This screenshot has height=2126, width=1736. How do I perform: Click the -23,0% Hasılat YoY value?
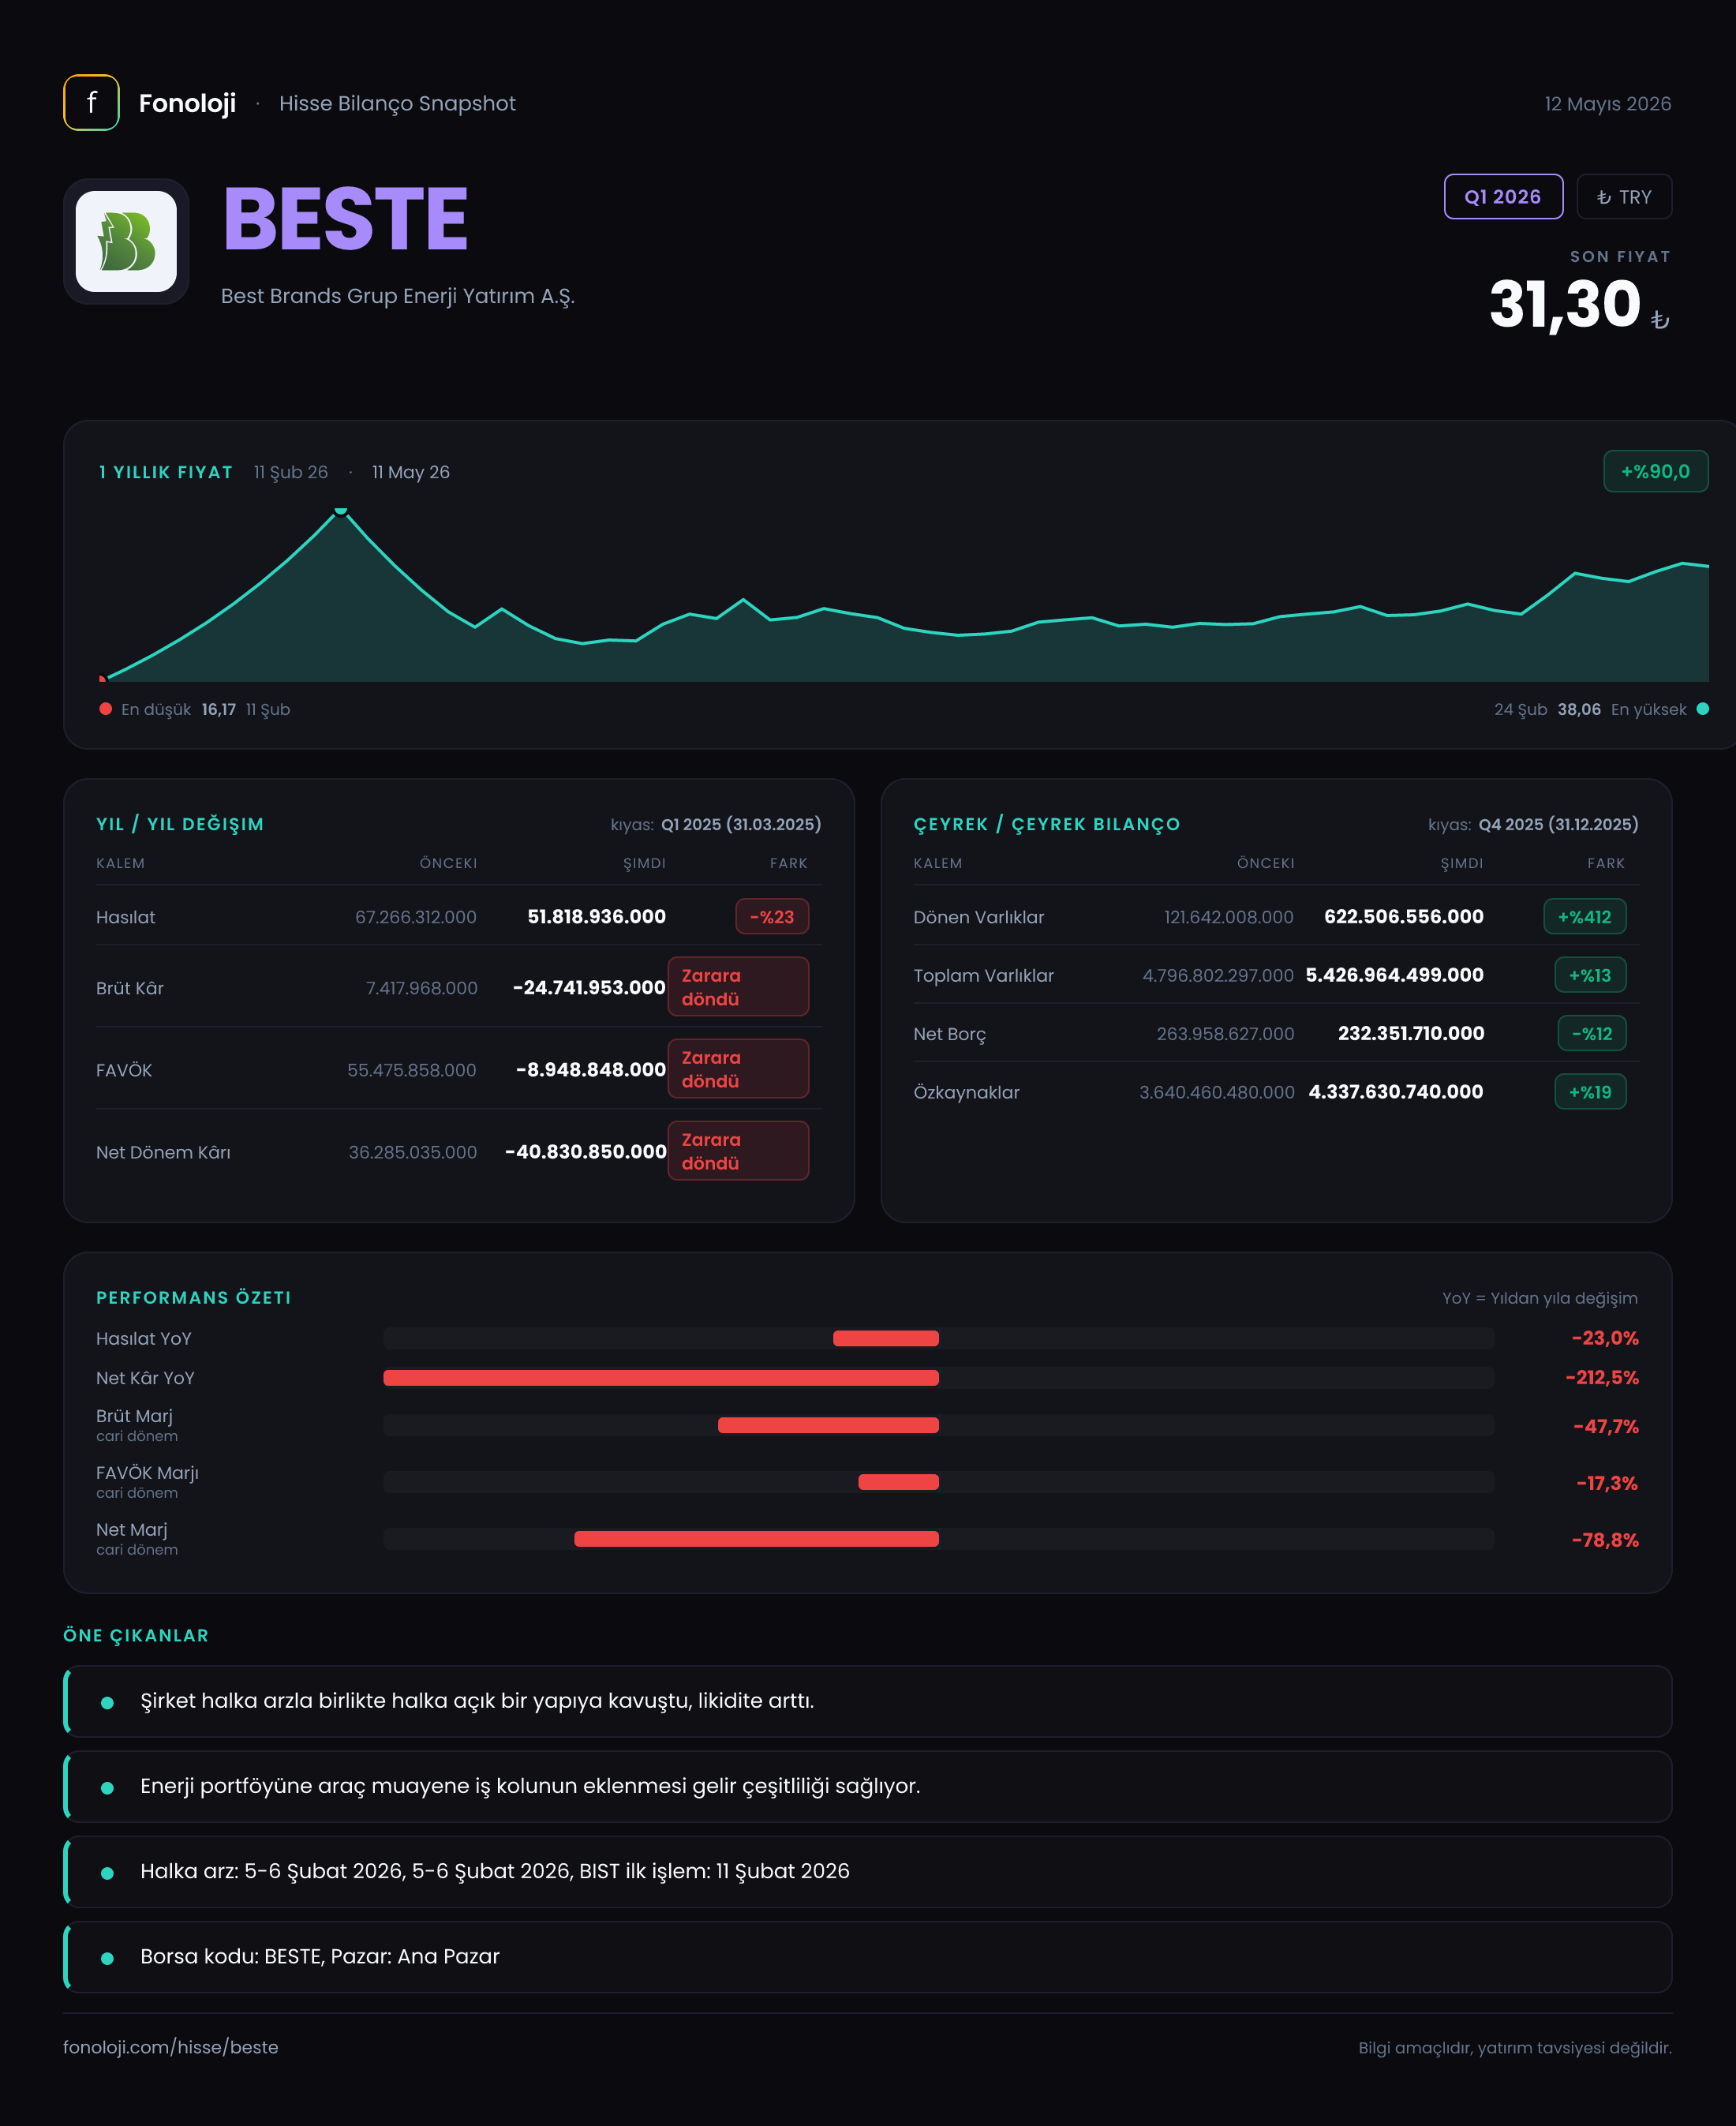pyautogui.click(x=1605, y=1338)
